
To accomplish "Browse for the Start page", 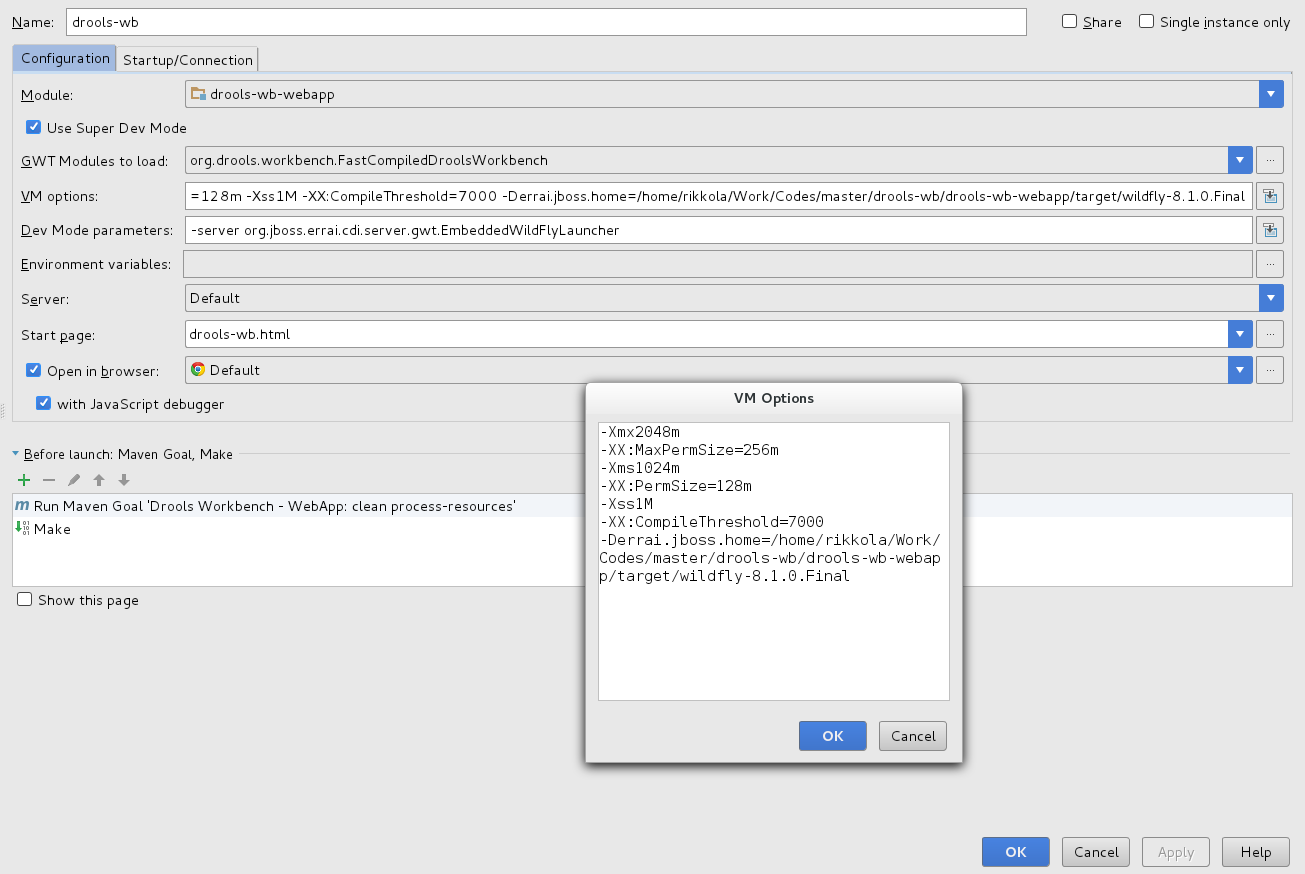I will coord(1270,334).
